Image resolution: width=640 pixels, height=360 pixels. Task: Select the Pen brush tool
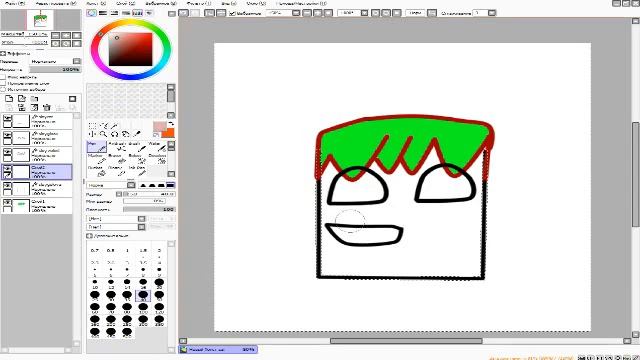click(97, 147)
